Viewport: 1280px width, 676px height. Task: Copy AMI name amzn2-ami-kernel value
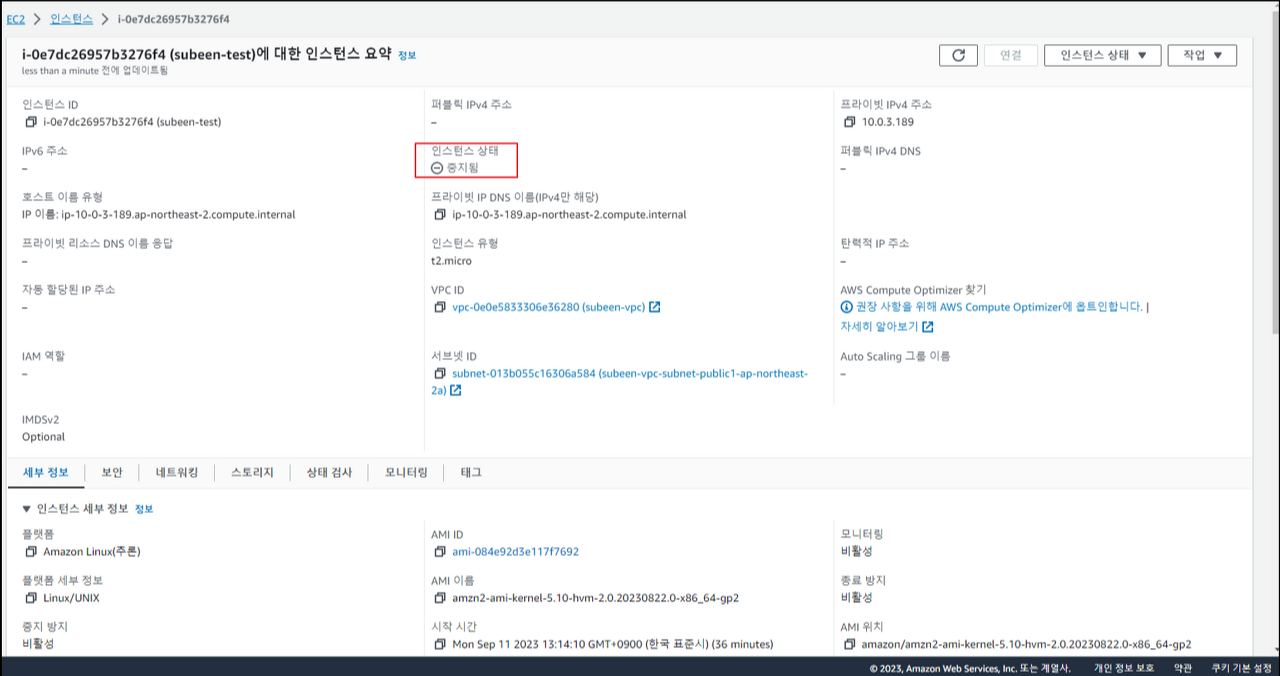click(440, 598)
